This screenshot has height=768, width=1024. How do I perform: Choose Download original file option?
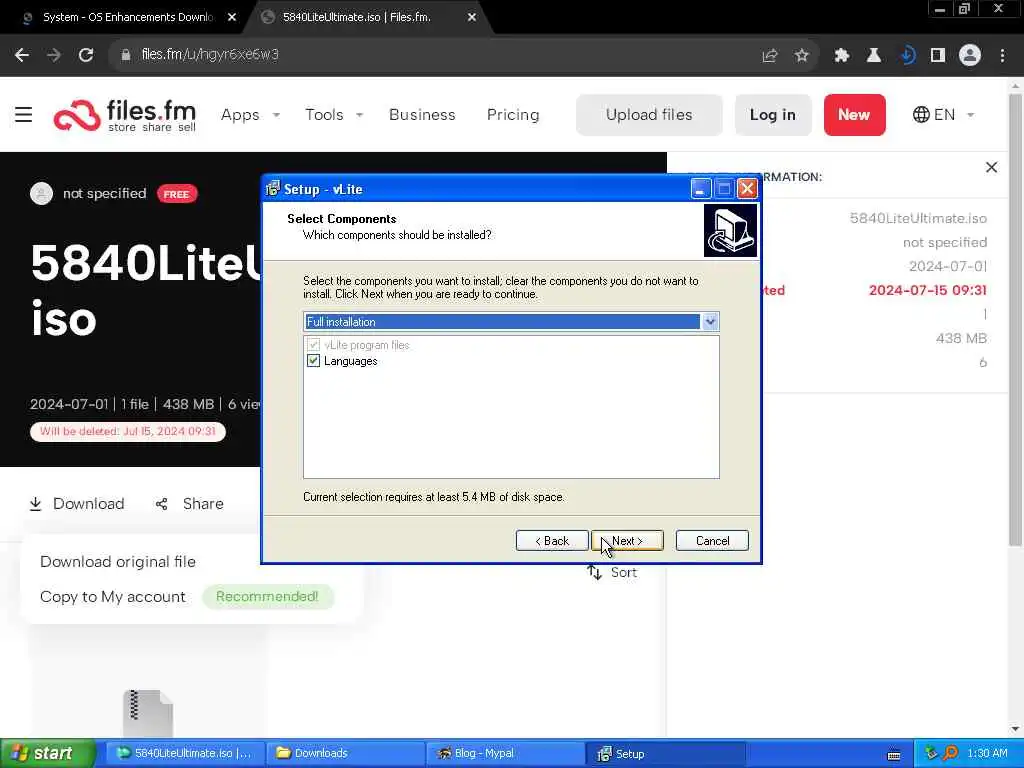tap(118, 562)
